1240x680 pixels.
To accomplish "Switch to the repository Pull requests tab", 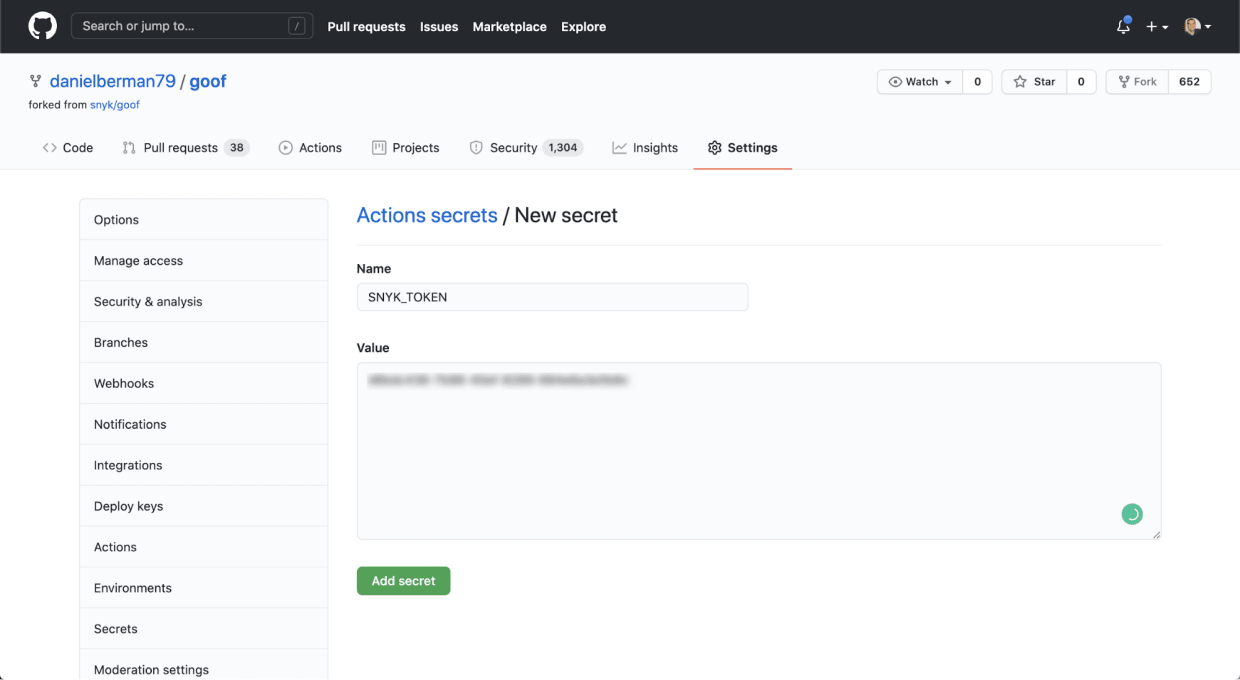I will 185,148.
